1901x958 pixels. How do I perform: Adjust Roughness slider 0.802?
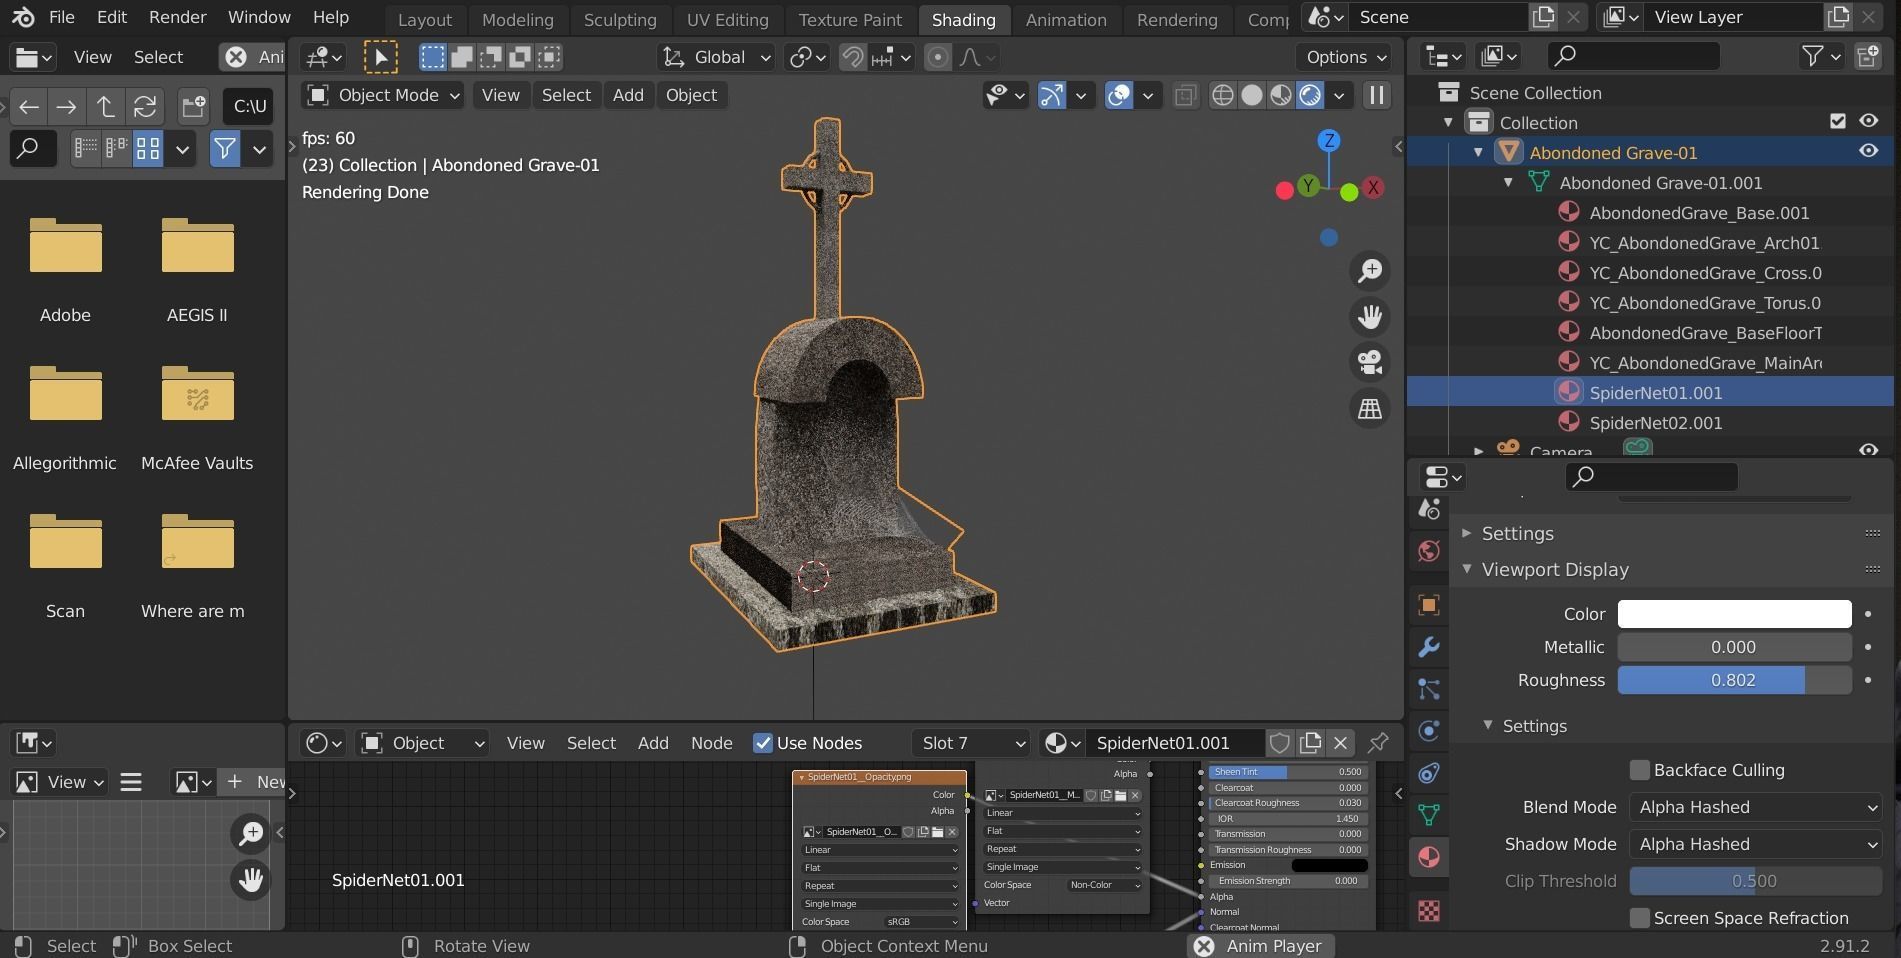[1734, 680]
